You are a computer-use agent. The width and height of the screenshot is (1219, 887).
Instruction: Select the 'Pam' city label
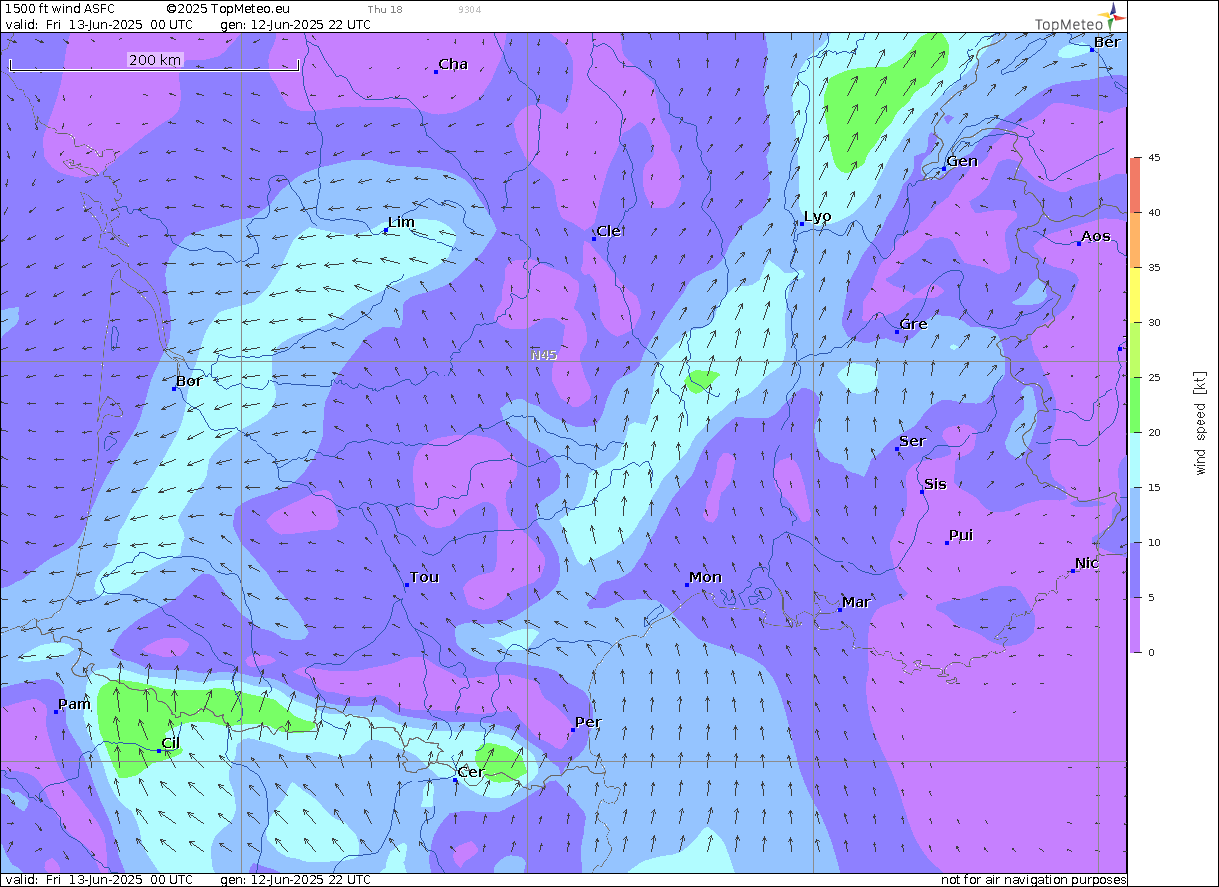coord(74,704)
